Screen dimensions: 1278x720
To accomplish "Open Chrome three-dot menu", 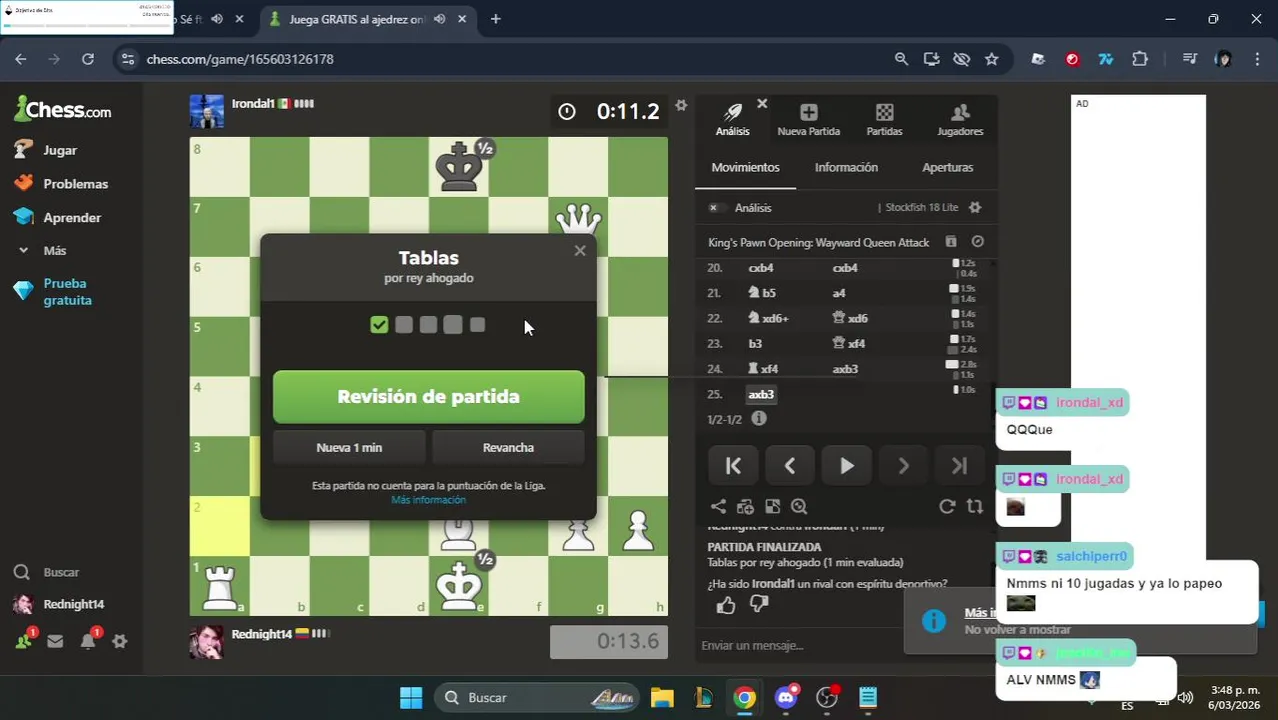I will click(x=1257, y=59).
